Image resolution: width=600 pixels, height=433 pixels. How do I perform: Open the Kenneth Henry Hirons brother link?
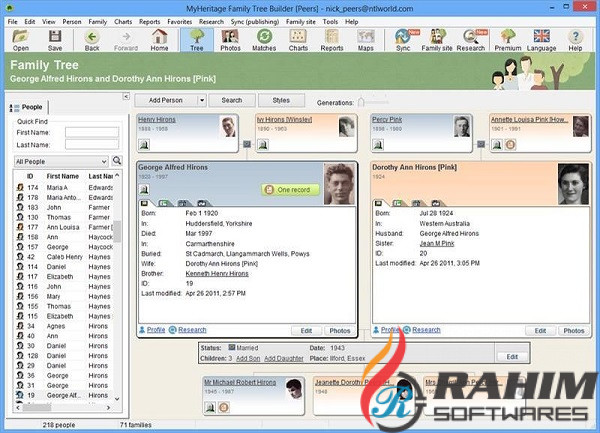217,273
